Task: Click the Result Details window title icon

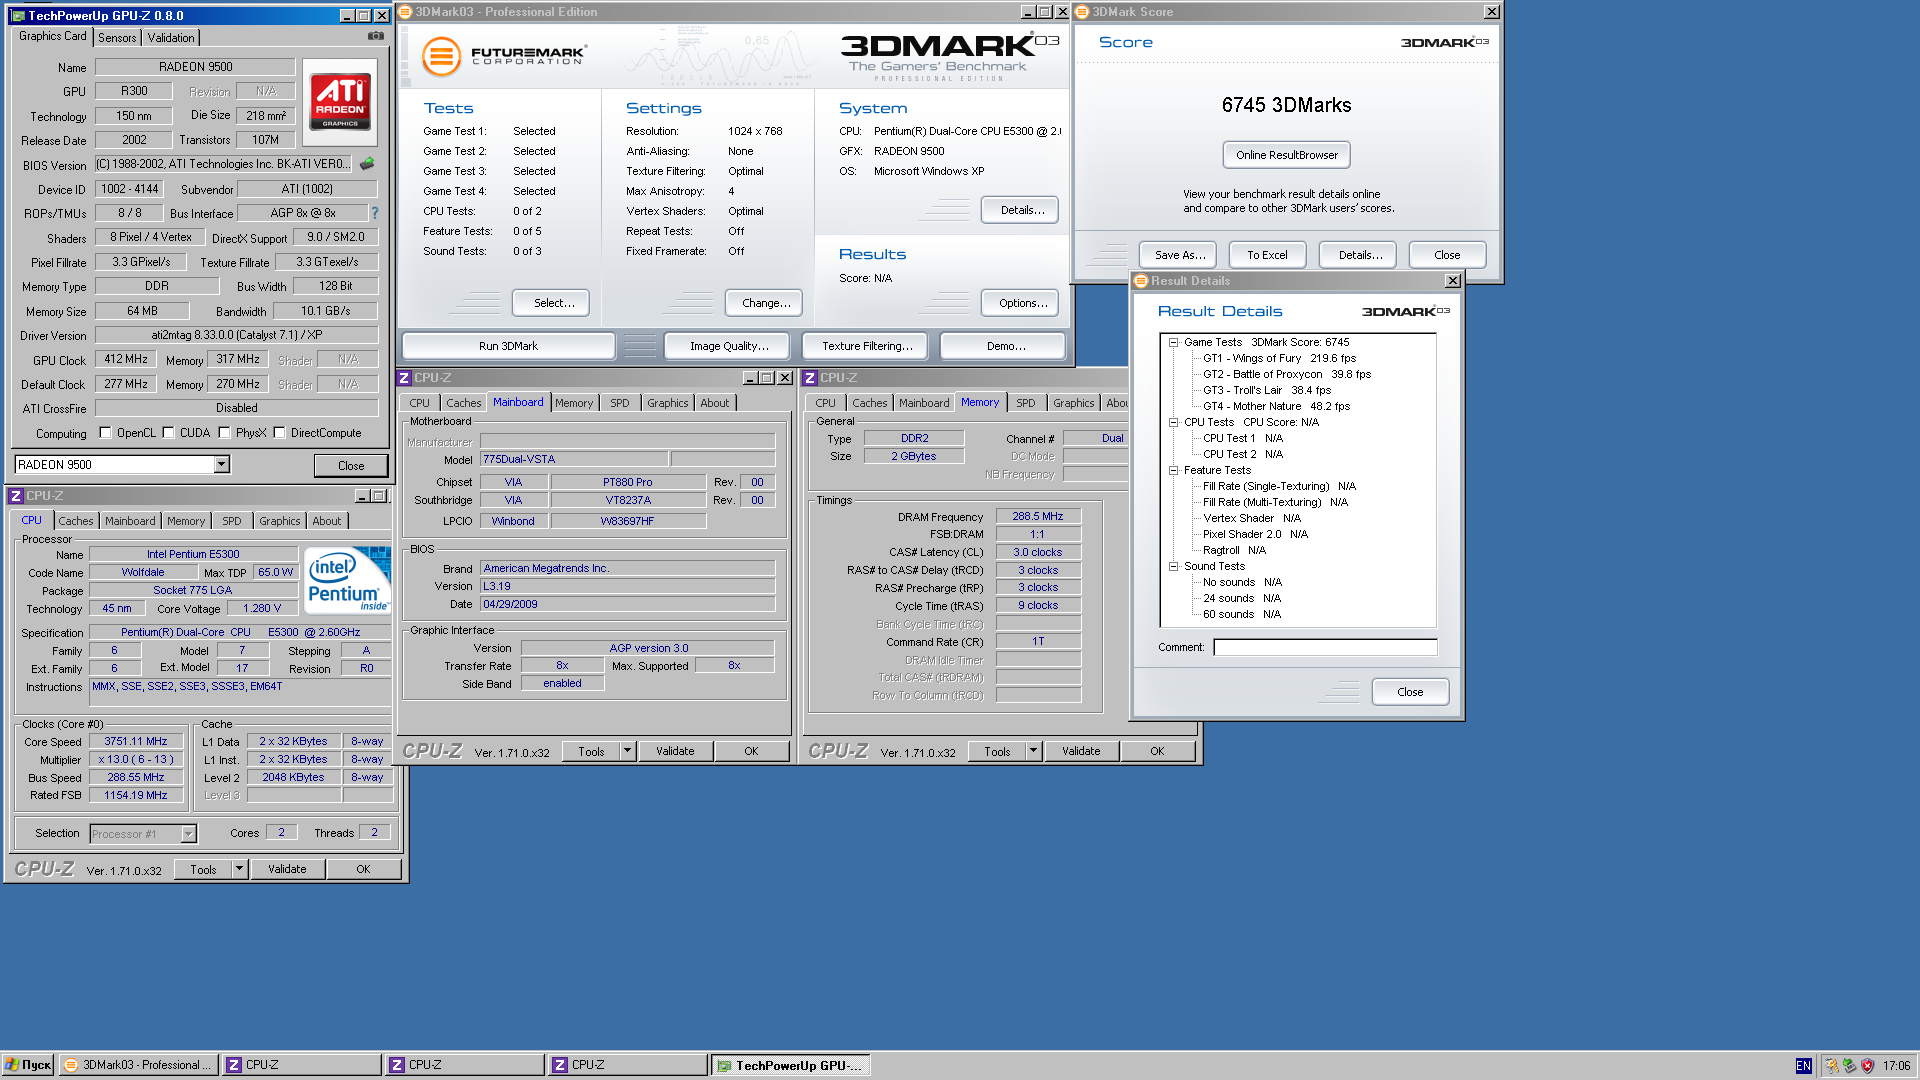Action: (1141, 281)
